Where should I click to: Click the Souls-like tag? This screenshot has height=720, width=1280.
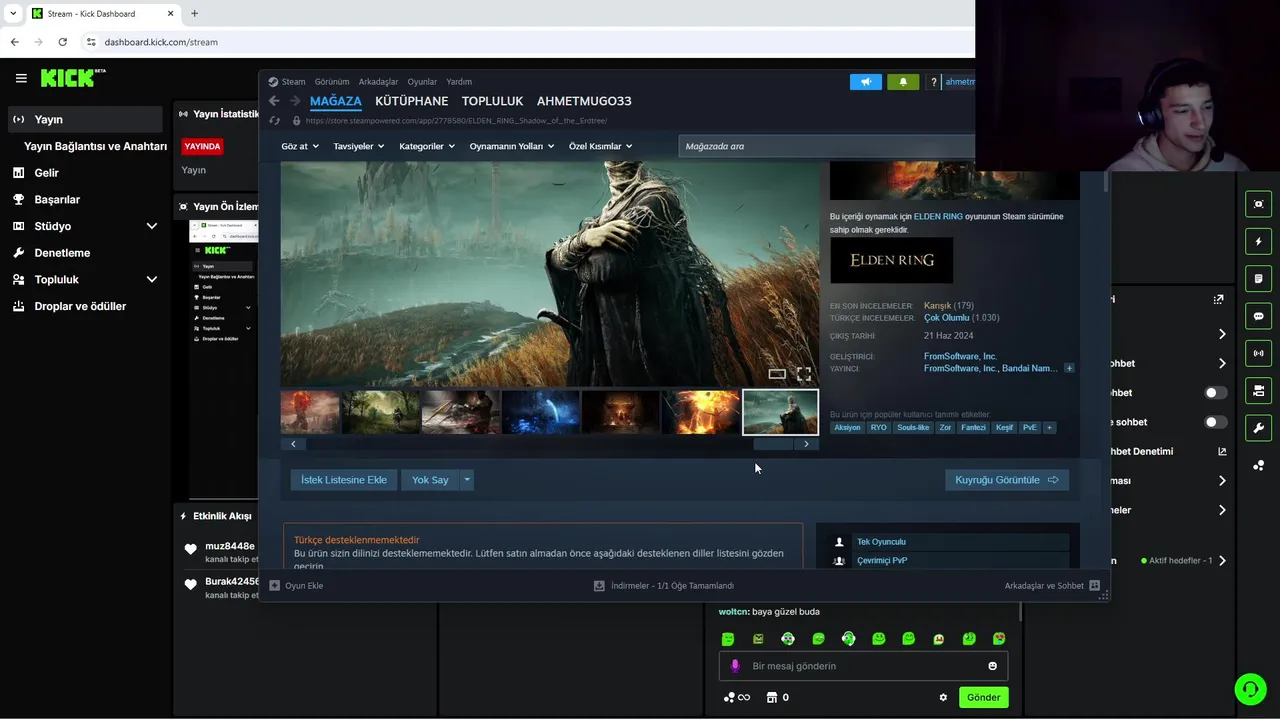coord(913,427)
